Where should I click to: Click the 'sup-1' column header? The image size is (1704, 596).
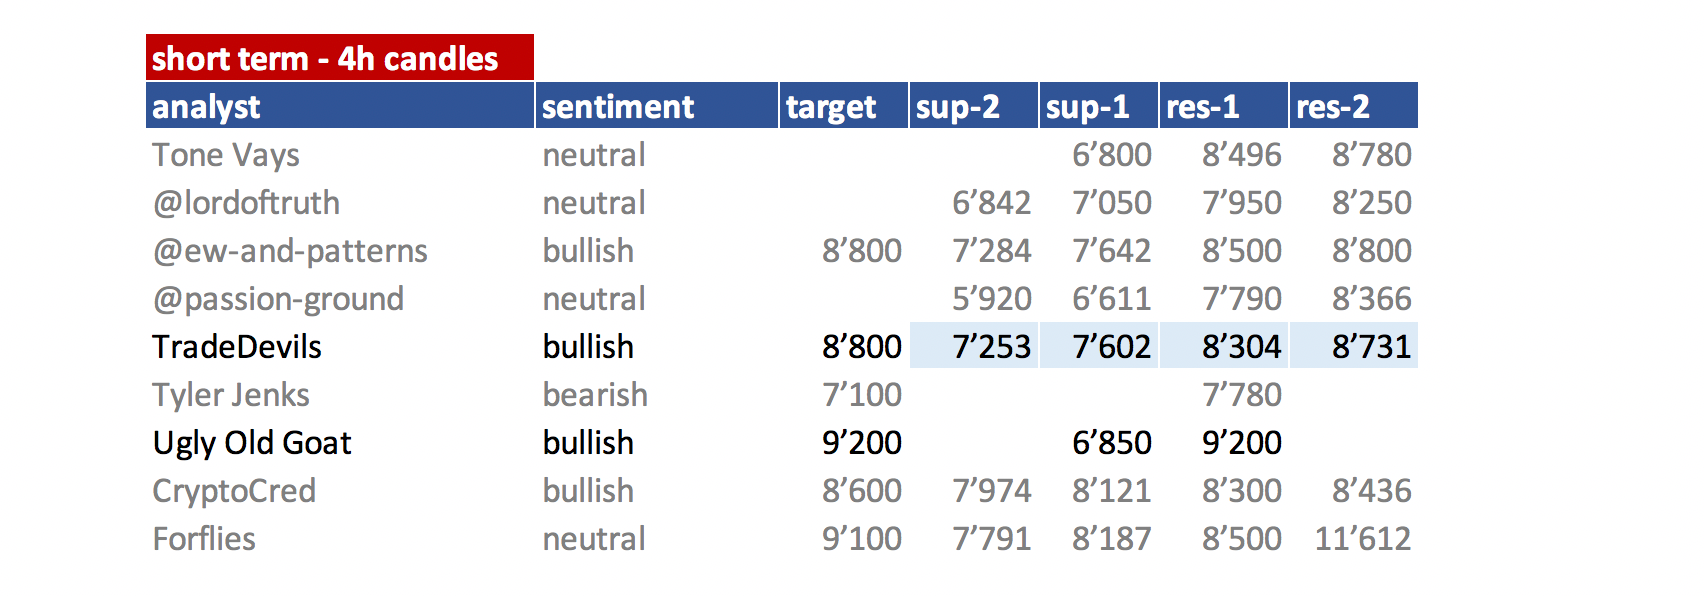1099,106
